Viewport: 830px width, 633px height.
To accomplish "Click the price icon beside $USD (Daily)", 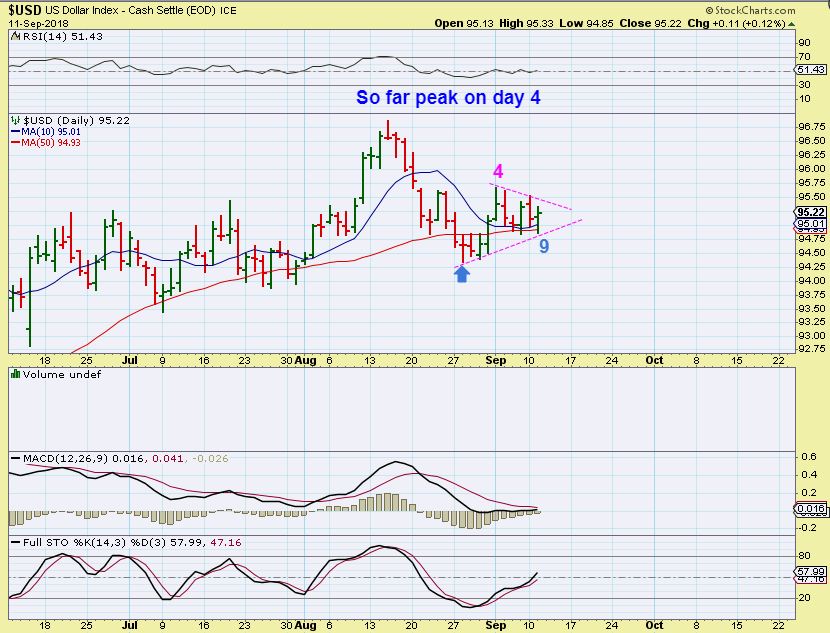I will 15,120.
